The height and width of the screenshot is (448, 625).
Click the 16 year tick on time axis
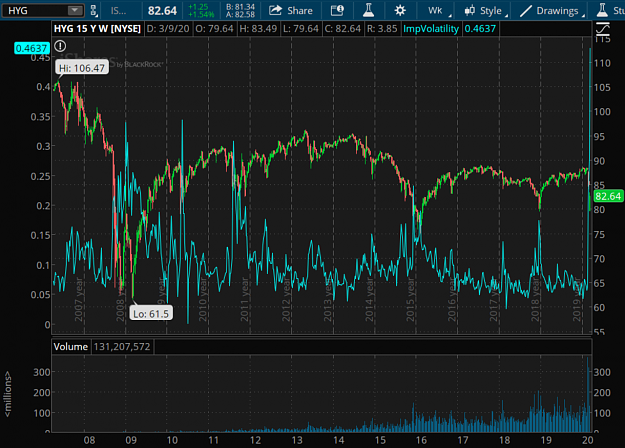pos(421,440)
